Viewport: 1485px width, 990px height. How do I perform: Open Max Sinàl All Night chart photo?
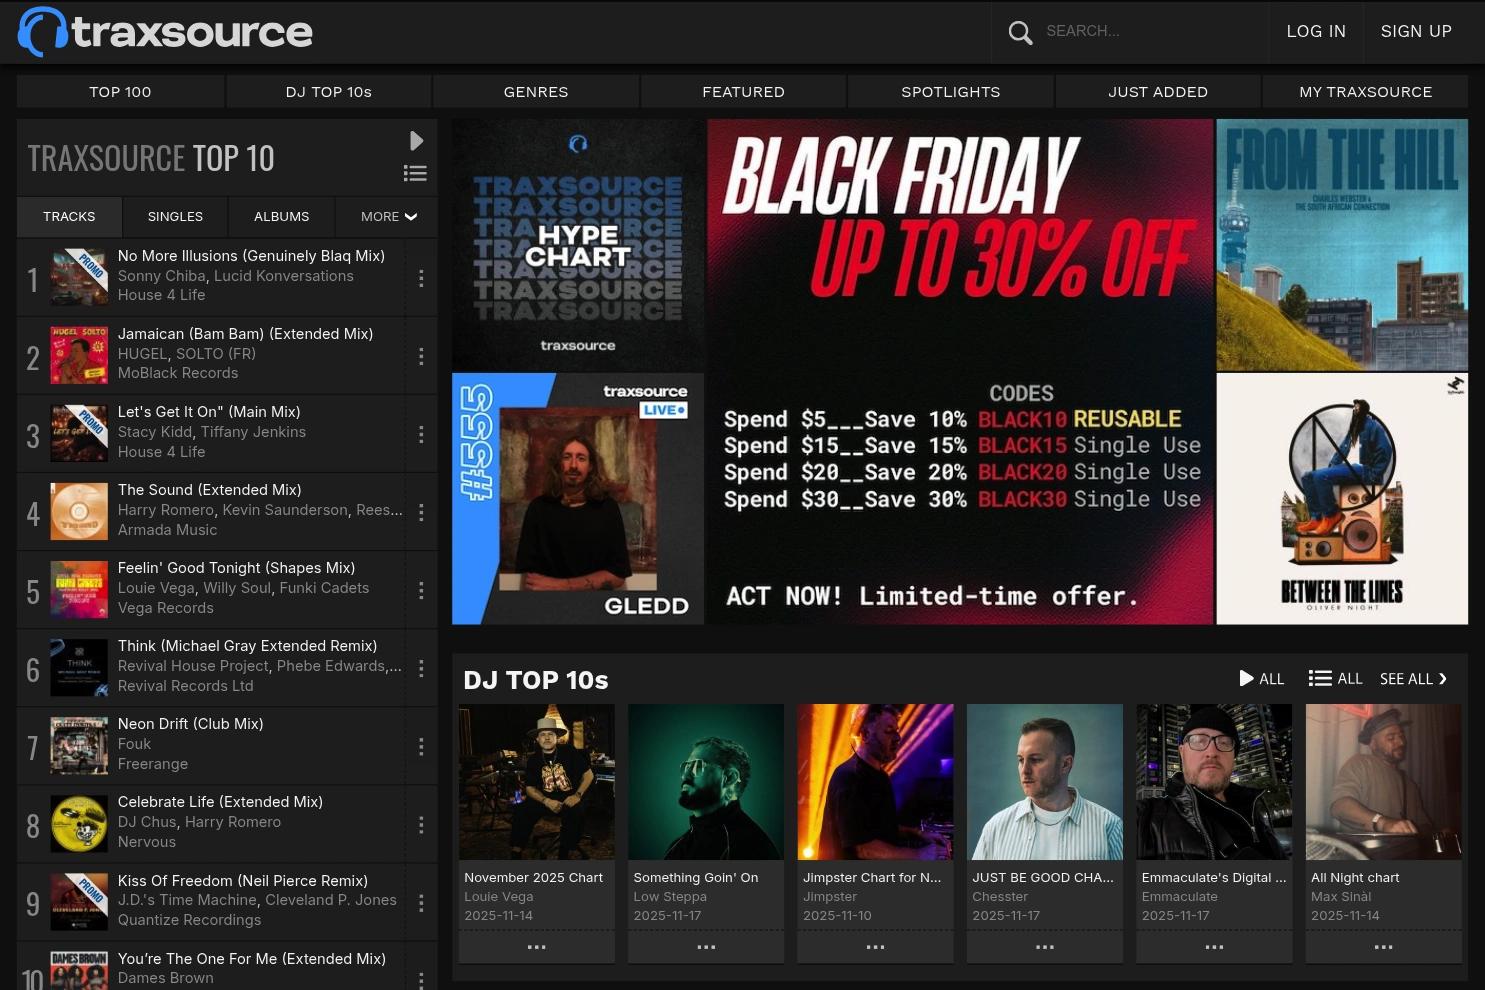1384,782
